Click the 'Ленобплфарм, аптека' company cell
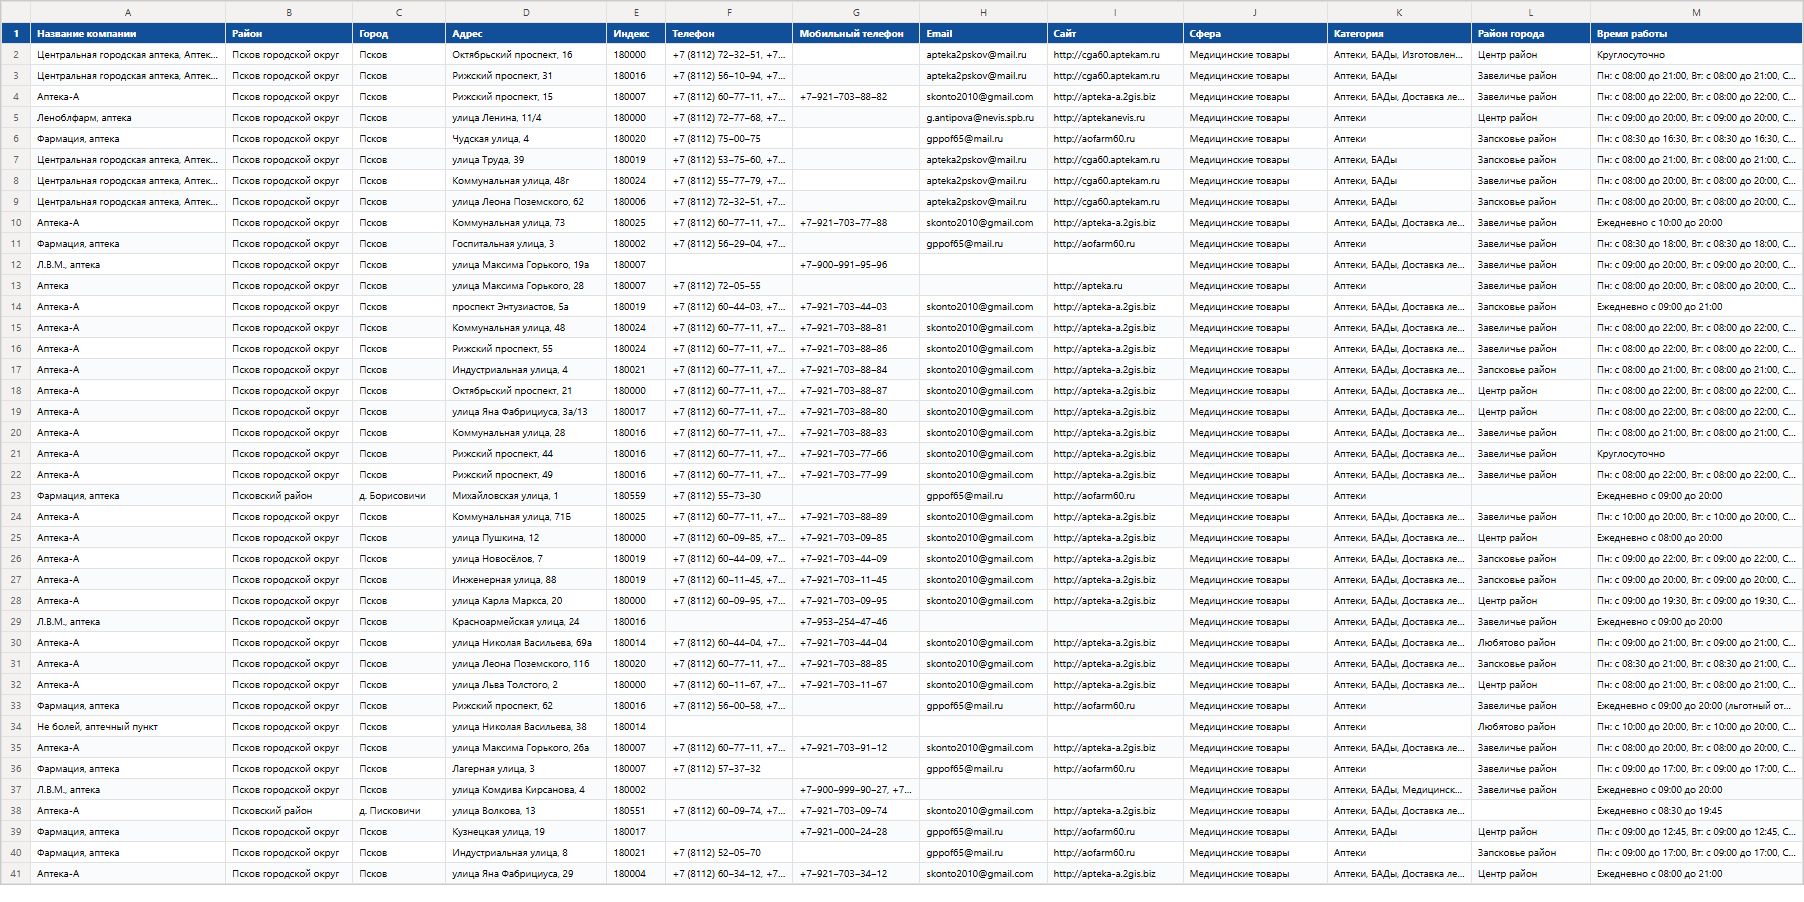Screen dimensions: 1804x902 128,117
